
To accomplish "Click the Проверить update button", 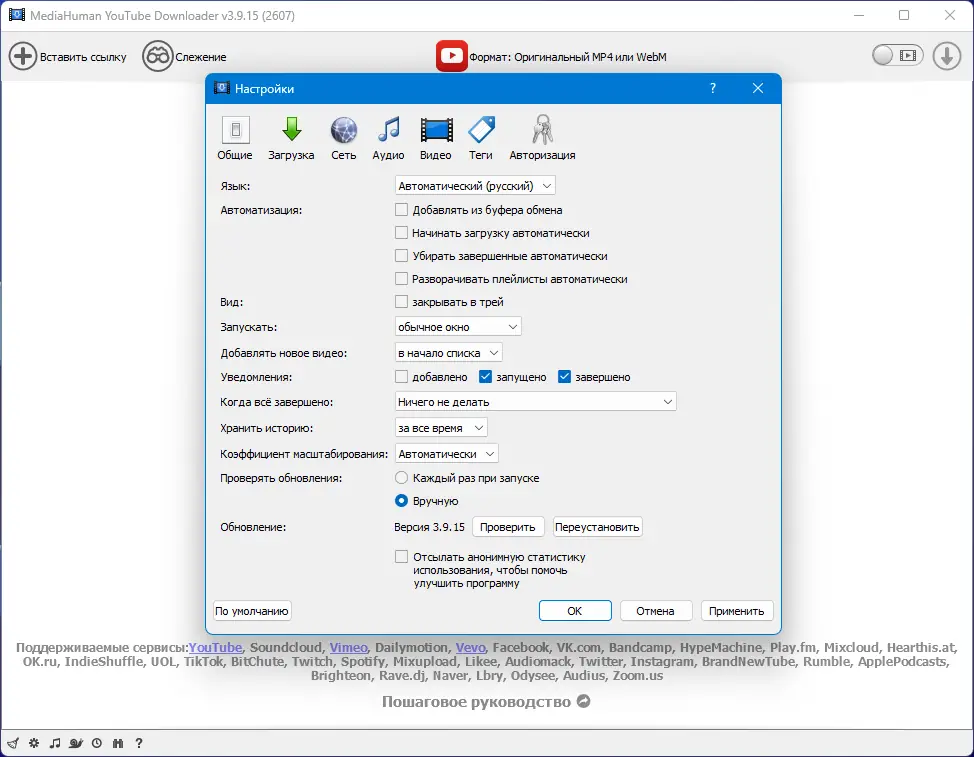I will pyautogui.click(x=508, y=527).
